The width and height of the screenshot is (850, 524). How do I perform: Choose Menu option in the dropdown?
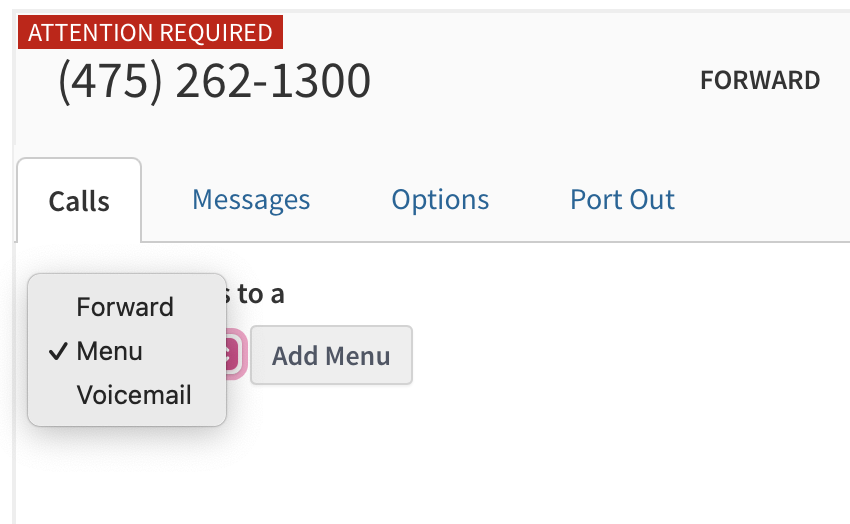(x=110, y=352)
